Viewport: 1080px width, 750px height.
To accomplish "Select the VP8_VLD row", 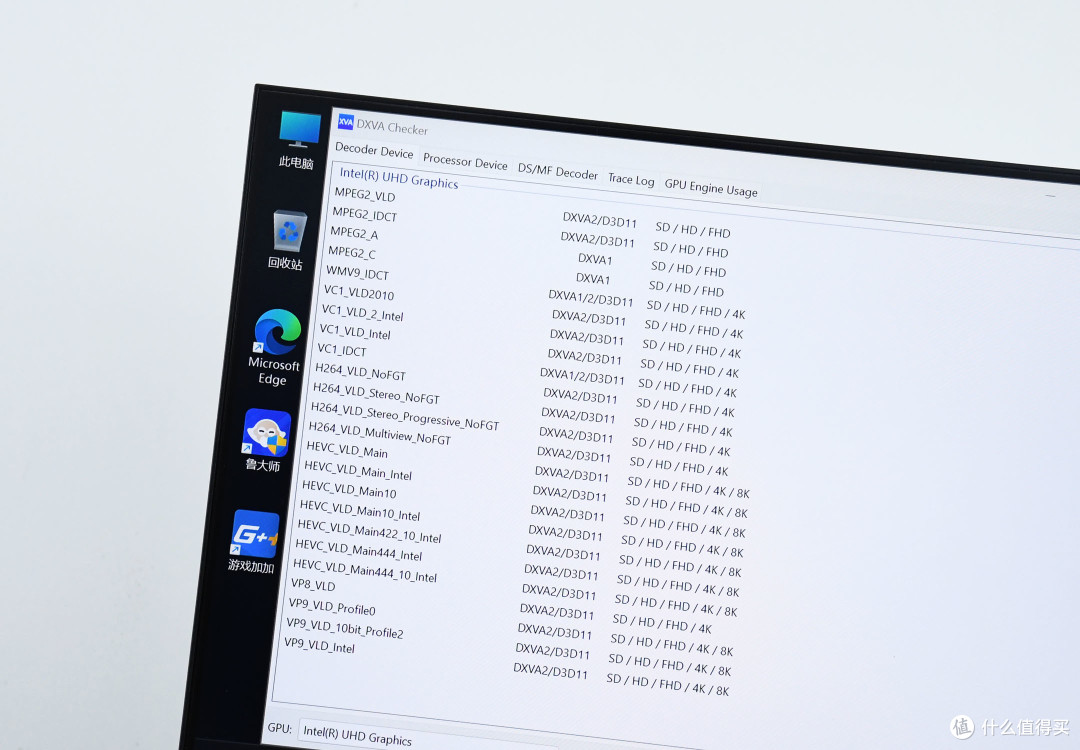I will (x=501, y=606).
